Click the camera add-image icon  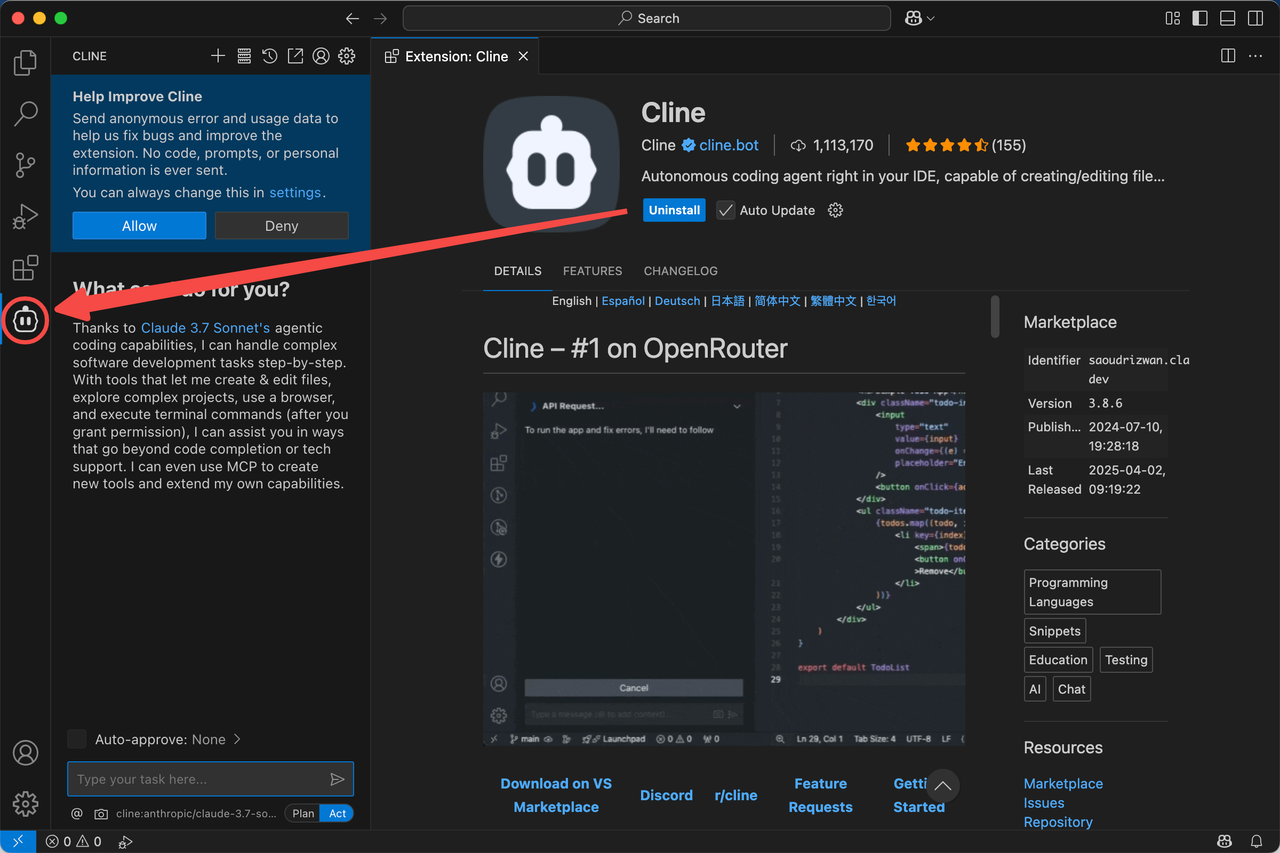pyautogui.click(x=101, y=813)
